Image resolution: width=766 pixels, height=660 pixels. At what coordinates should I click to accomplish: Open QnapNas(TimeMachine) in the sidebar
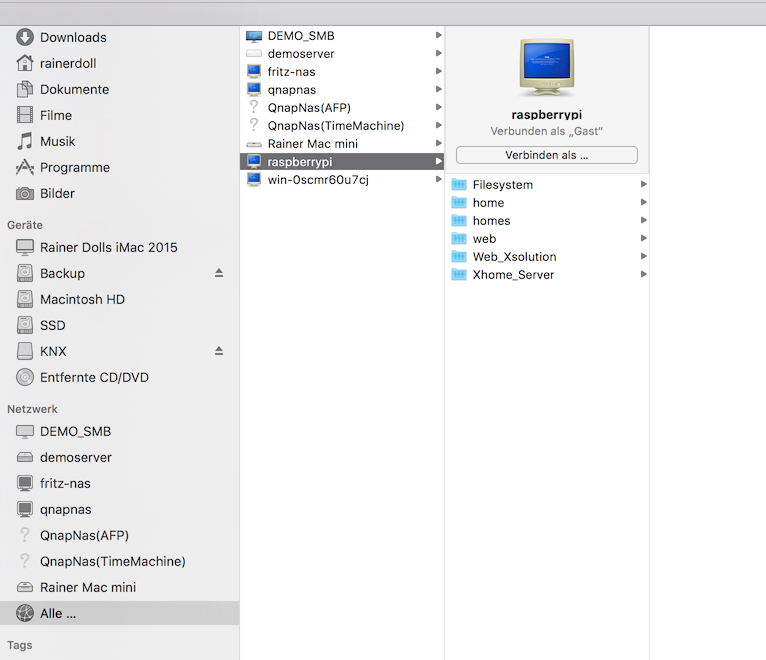tap(112, 561)
